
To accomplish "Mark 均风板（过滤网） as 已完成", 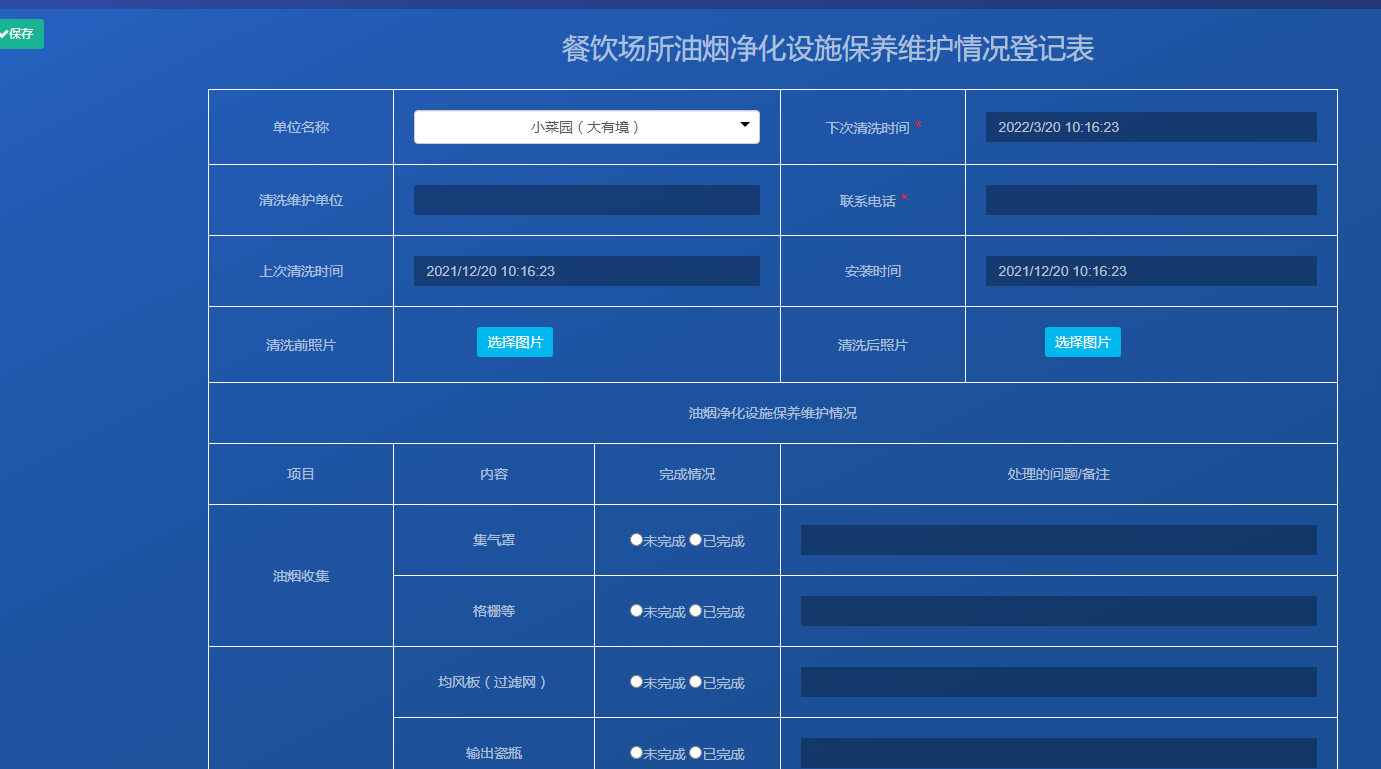I will [x=695, y=682].
